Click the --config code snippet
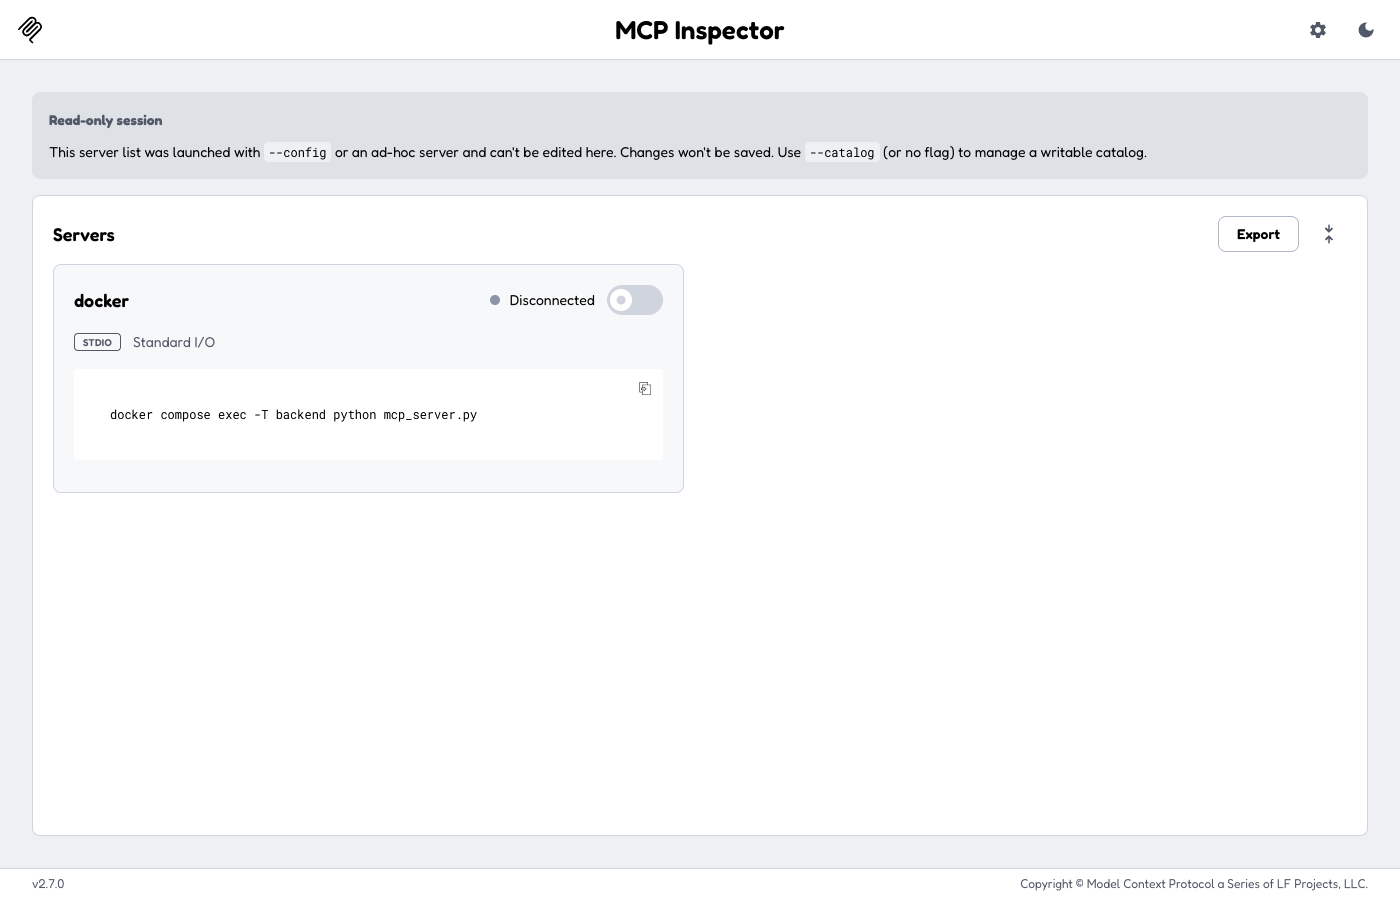 pyautogui.click(x=298, y=153)
